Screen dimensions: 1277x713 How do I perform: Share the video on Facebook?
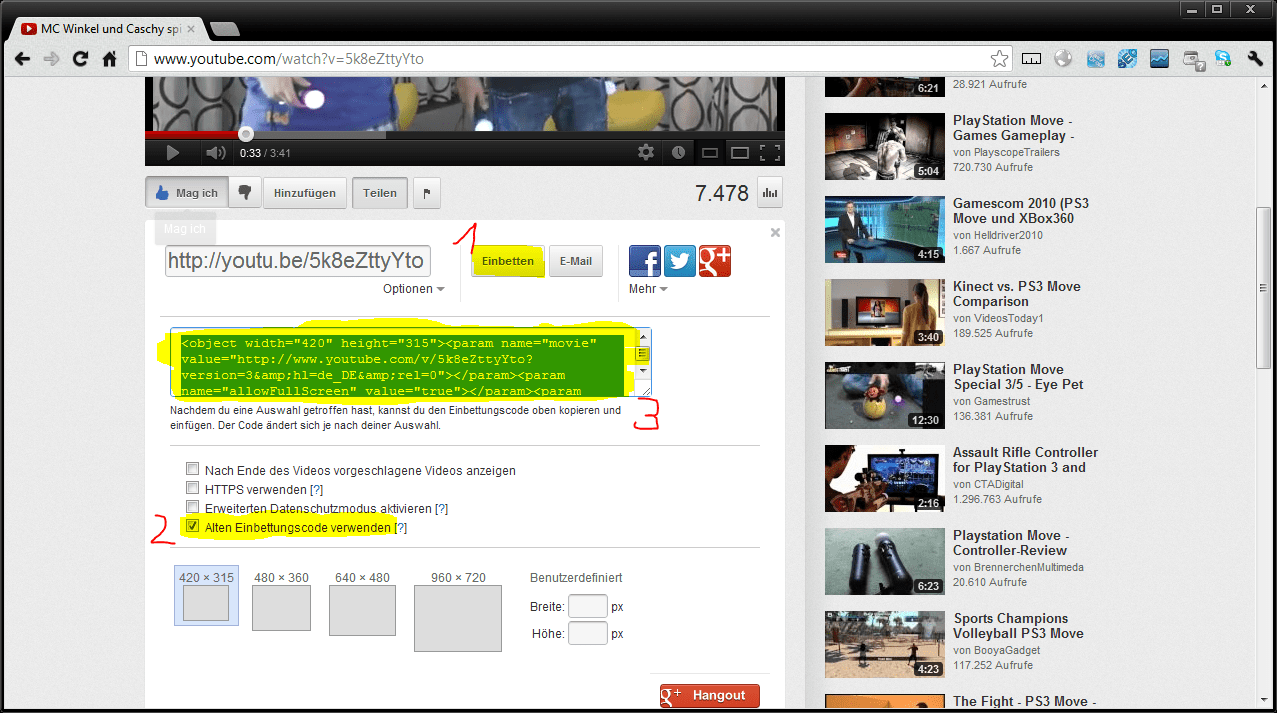pos(645,261)
